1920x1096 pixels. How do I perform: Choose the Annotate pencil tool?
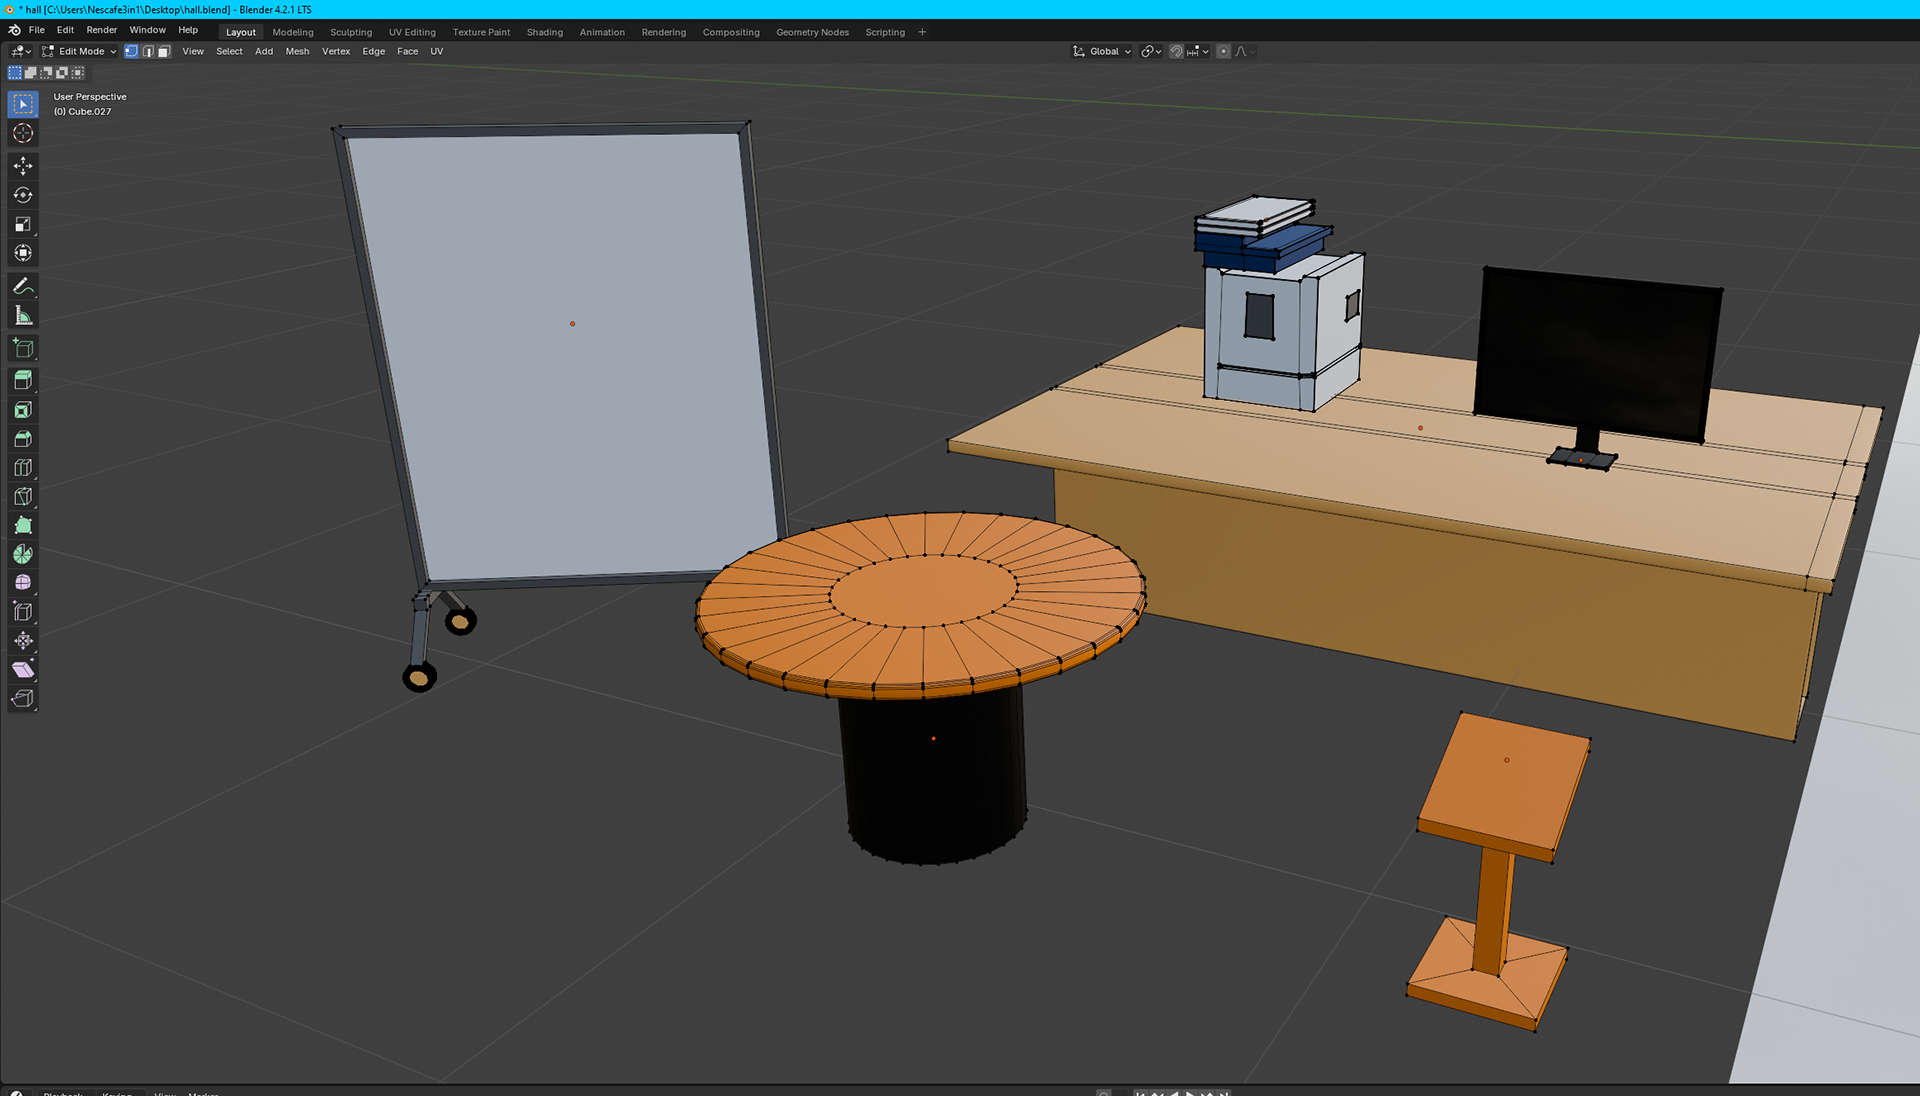click(x=23, y=286)
